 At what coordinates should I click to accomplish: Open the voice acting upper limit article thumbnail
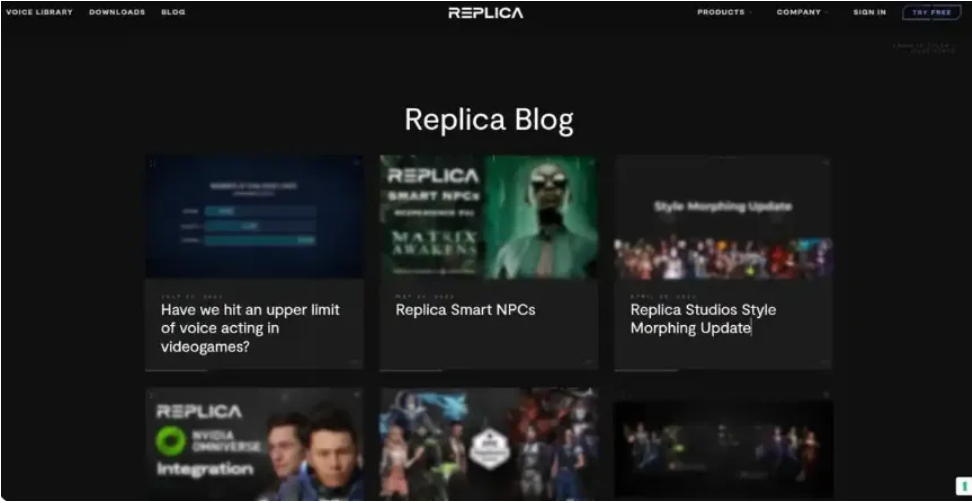pos(255,216)
